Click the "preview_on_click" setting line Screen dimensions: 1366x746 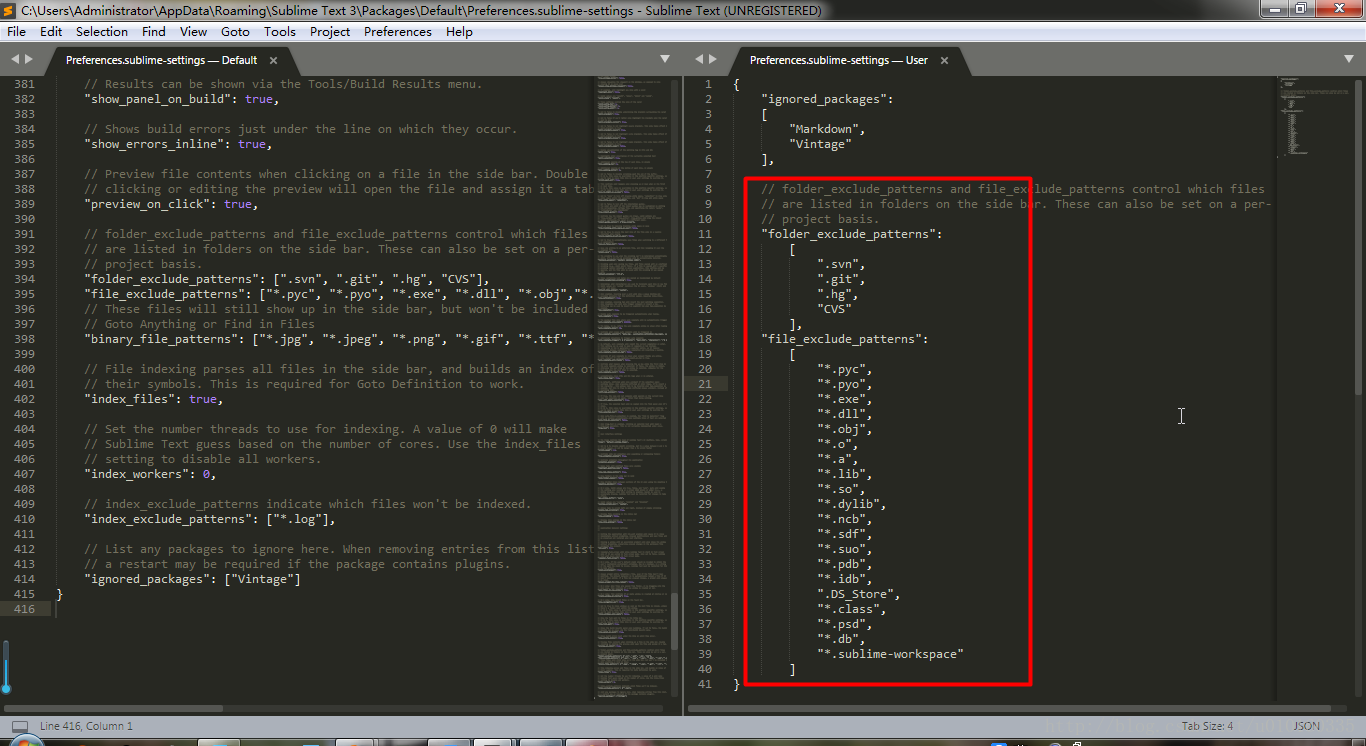tap(171, 204)
